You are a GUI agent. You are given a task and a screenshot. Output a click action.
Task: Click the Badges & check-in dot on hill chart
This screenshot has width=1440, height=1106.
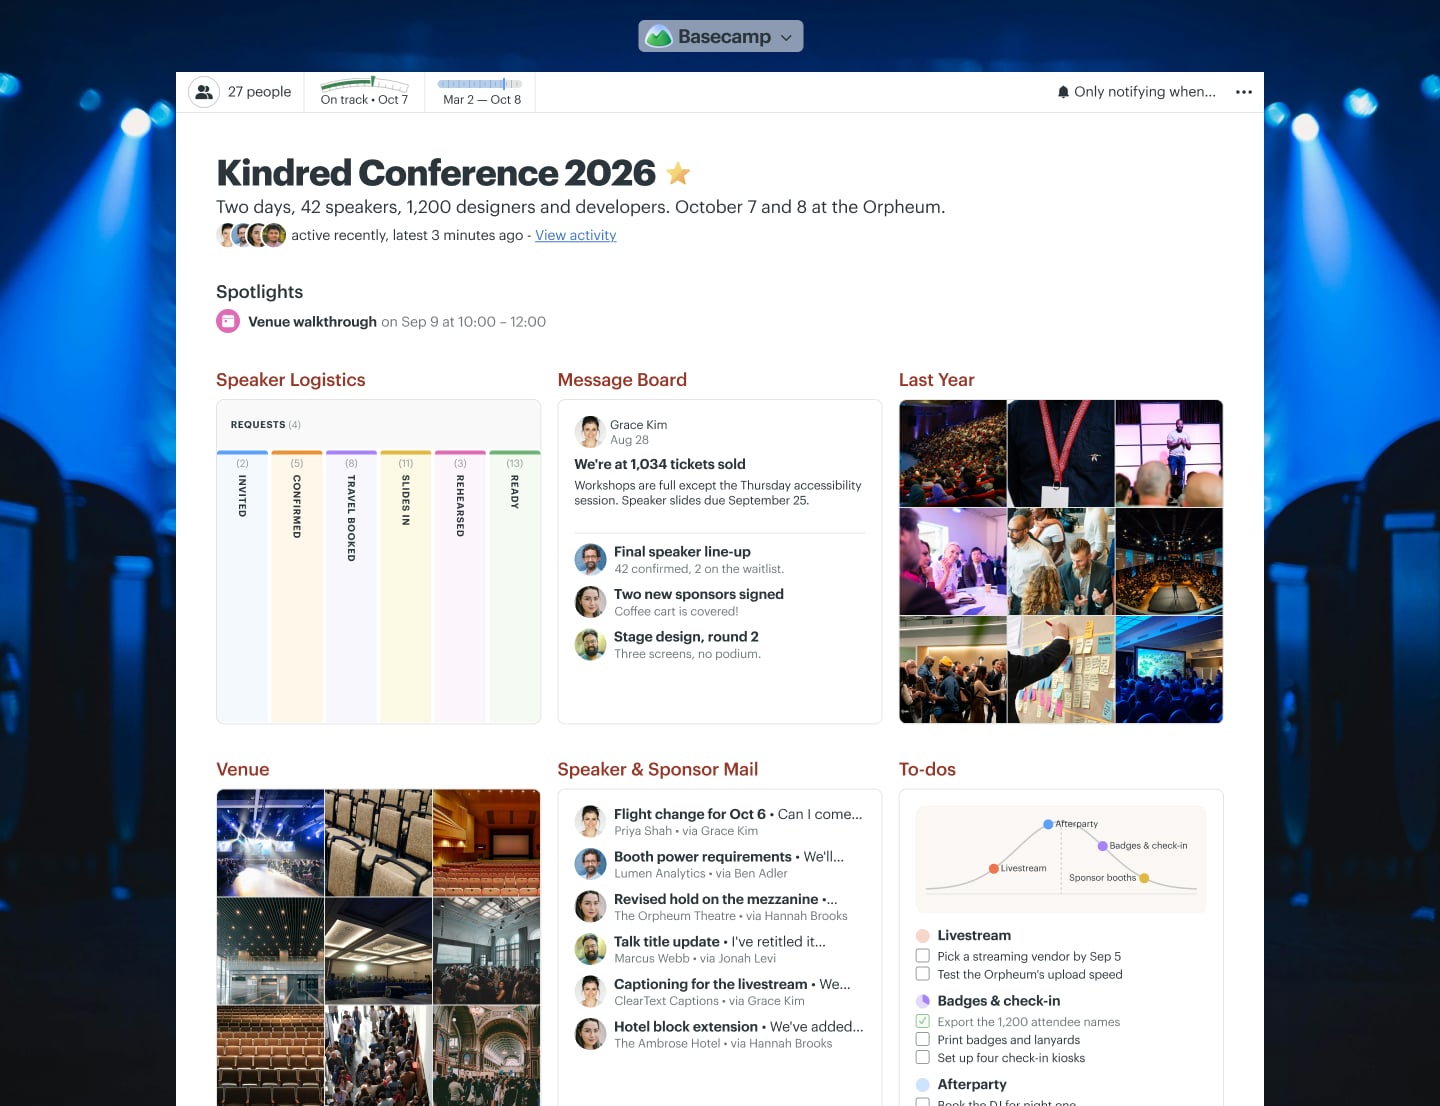(x=1102, y=846)
